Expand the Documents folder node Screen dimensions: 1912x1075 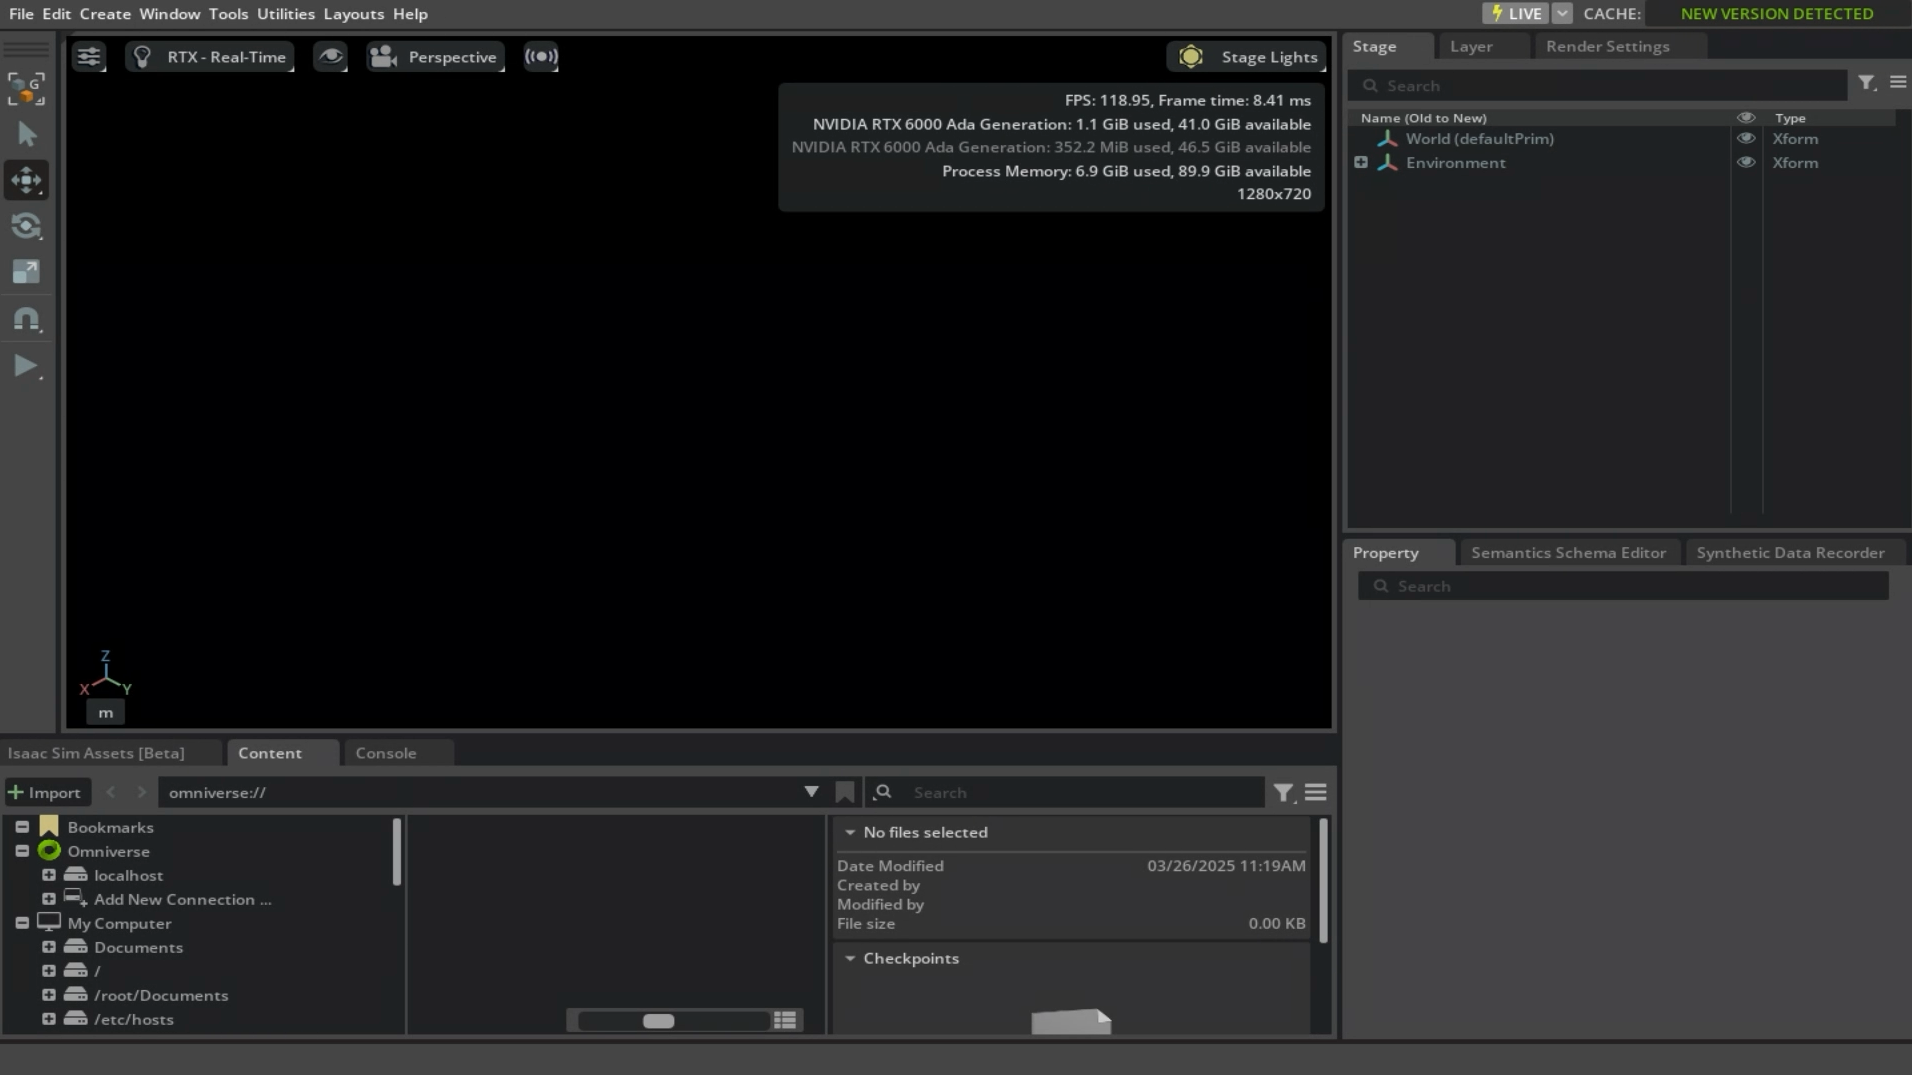point(48,947)
